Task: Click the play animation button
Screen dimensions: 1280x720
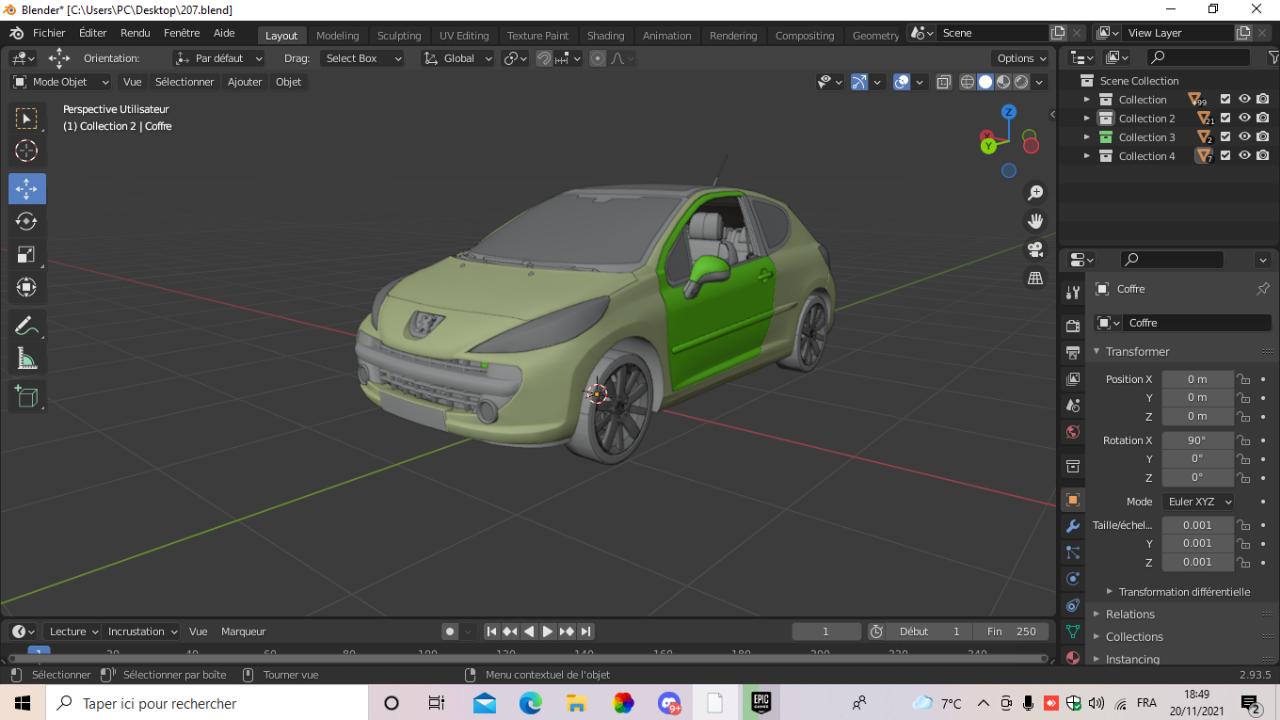Action: coord(547,631)
